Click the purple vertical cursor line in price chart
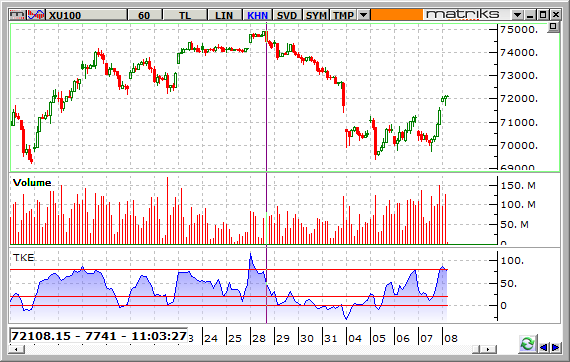 (266, 97)
